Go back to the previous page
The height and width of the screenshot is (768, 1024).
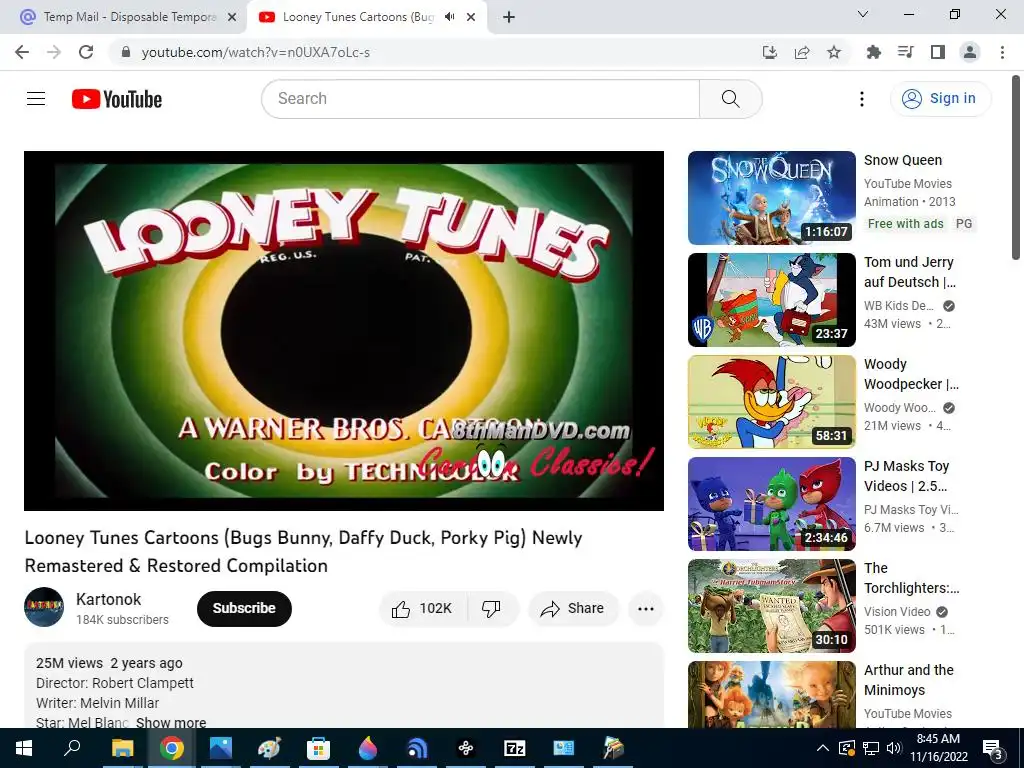(x=22, y=52)
